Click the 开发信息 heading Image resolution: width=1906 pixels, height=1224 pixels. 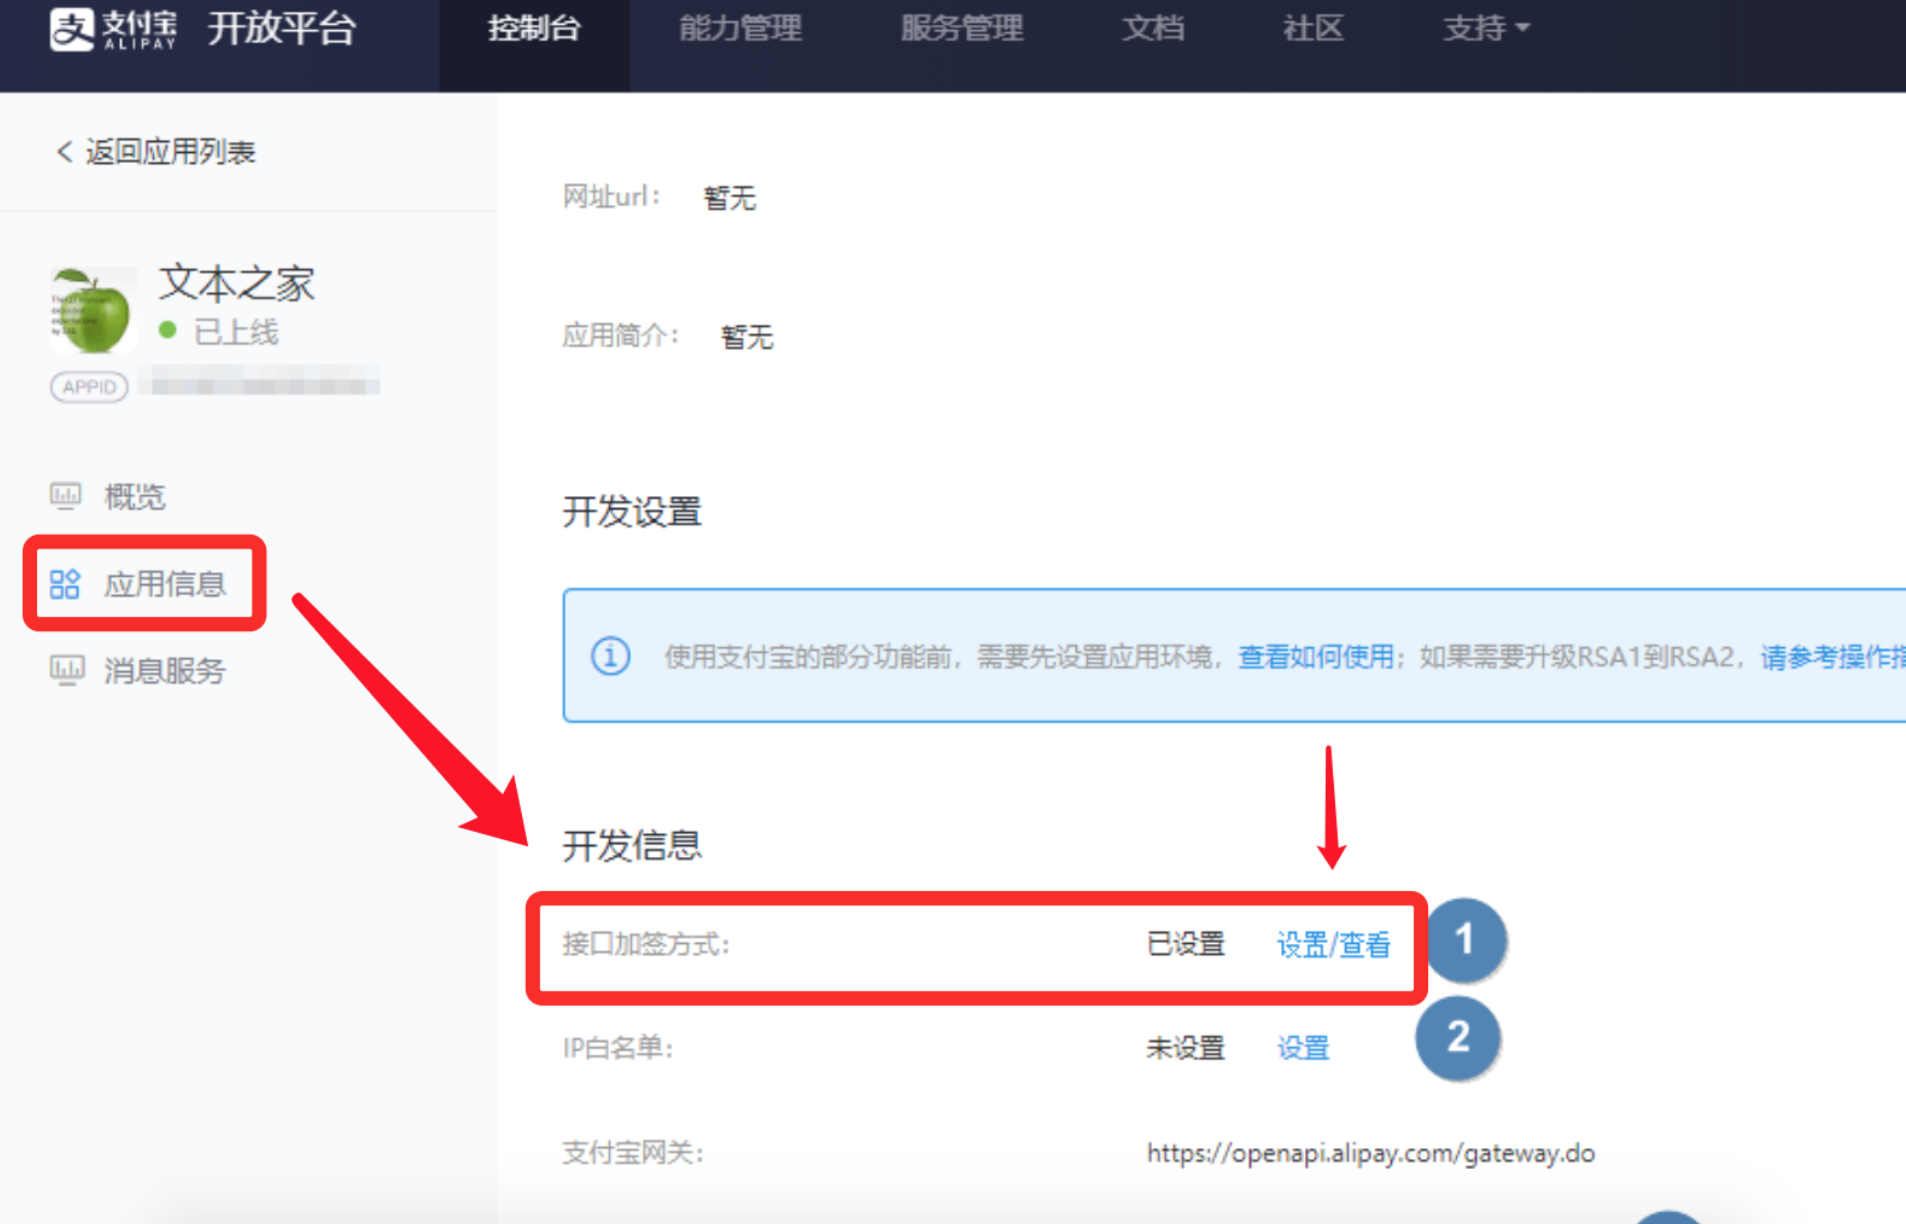coord(632,845)
